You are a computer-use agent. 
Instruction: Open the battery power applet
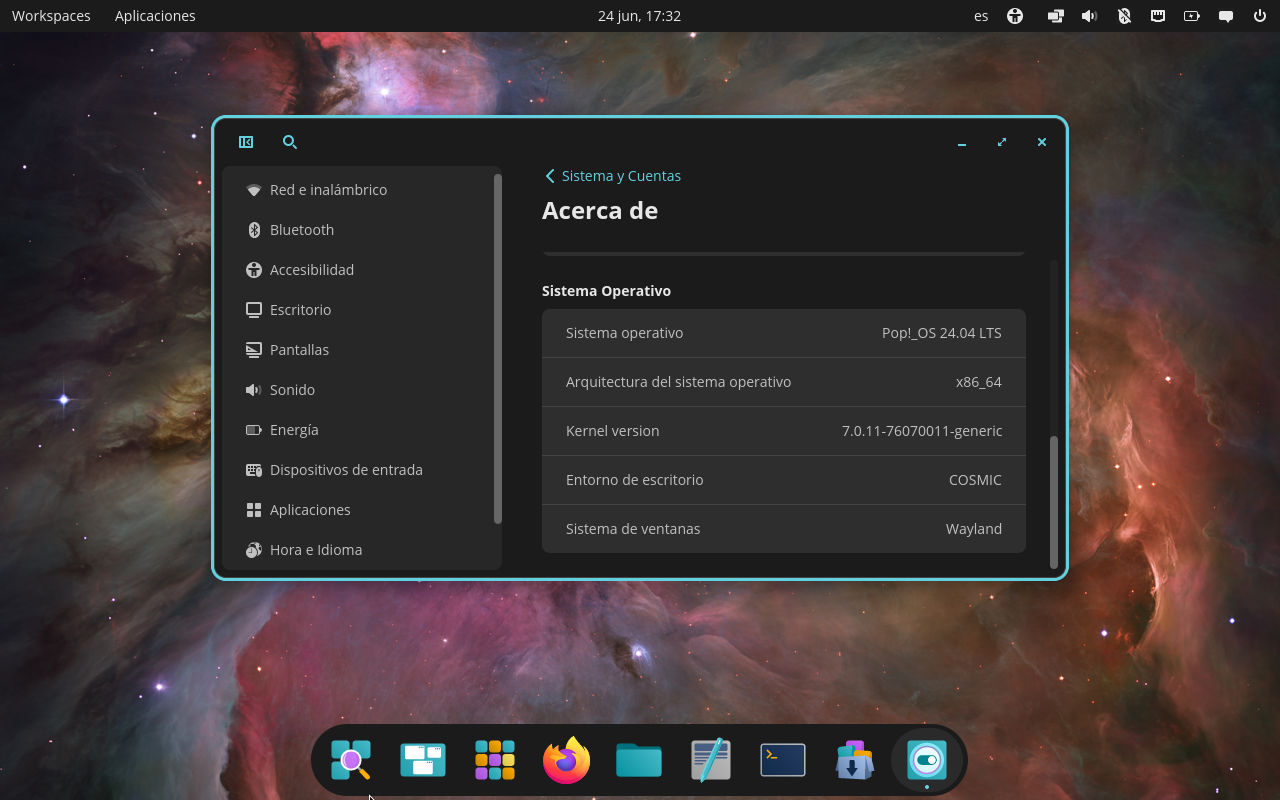(x=1192, y=16)
